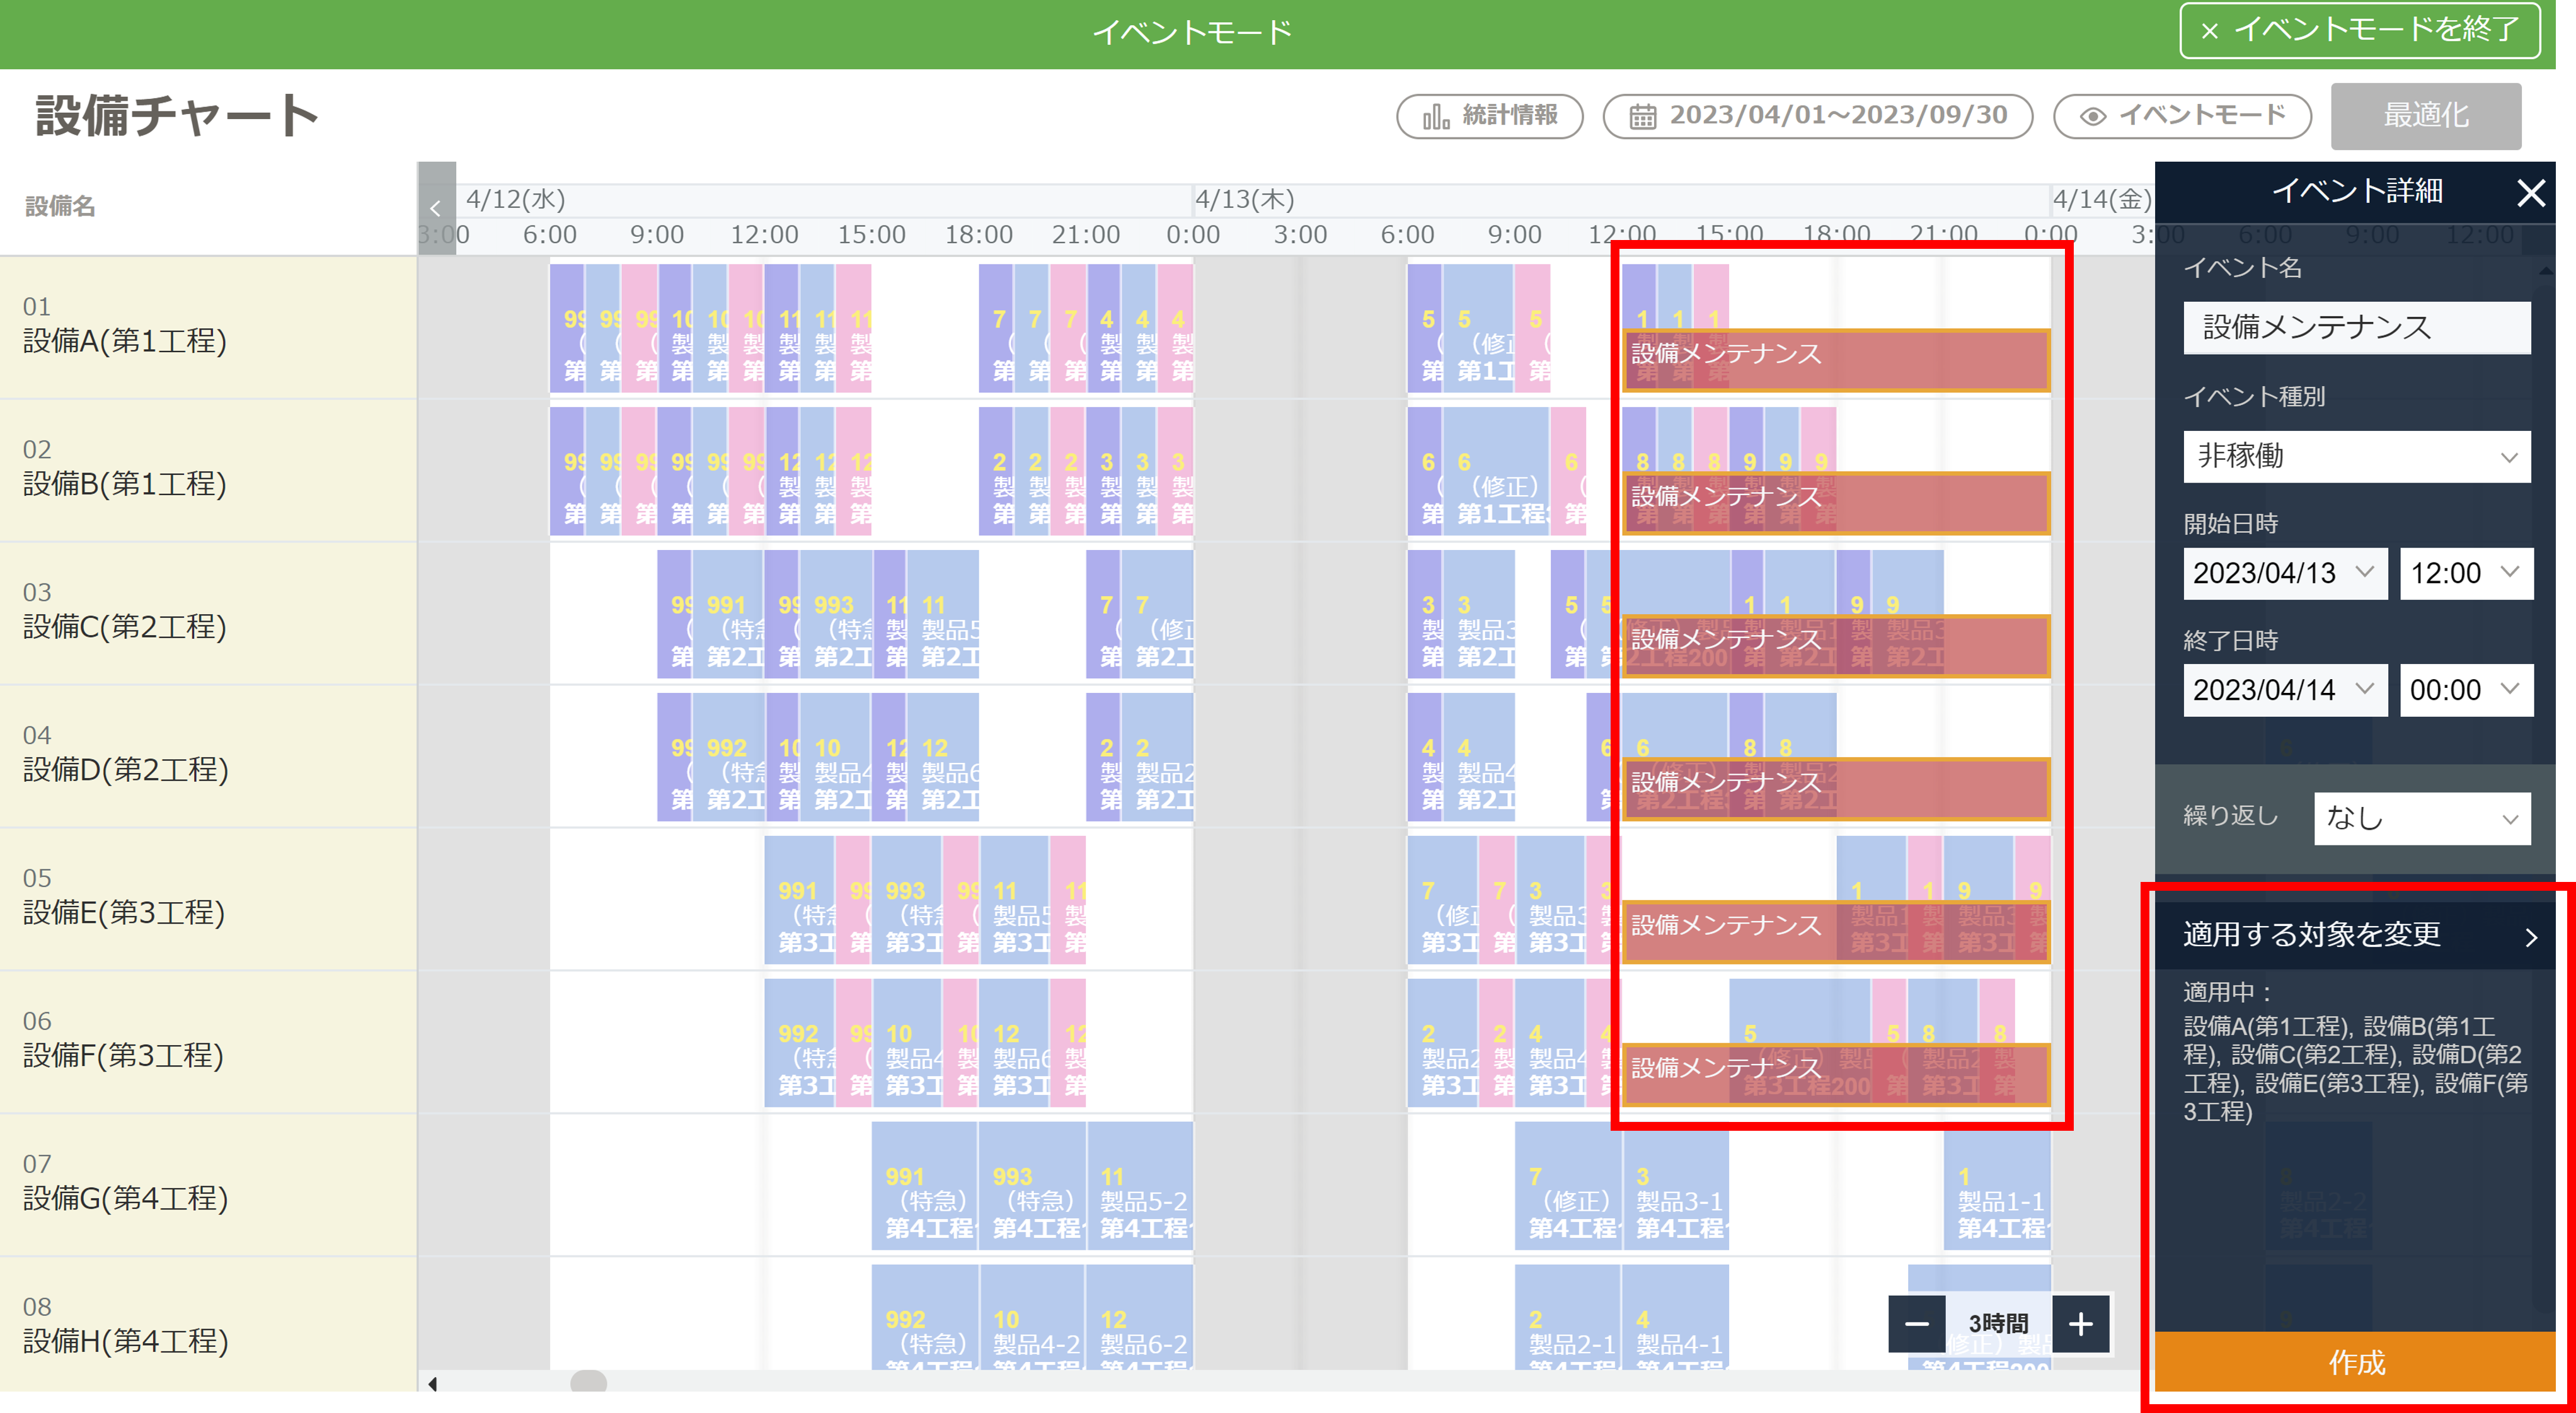Select task 12 製品6-2 on 設備H row

(1140, 1318)
